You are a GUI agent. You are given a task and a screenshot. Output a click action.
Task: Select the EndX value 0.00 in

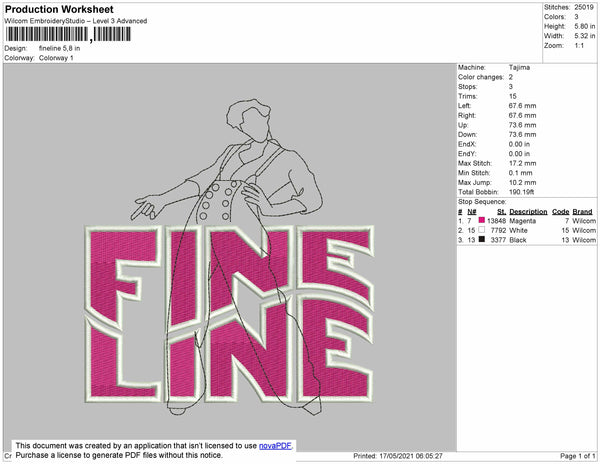click(519, 144)
